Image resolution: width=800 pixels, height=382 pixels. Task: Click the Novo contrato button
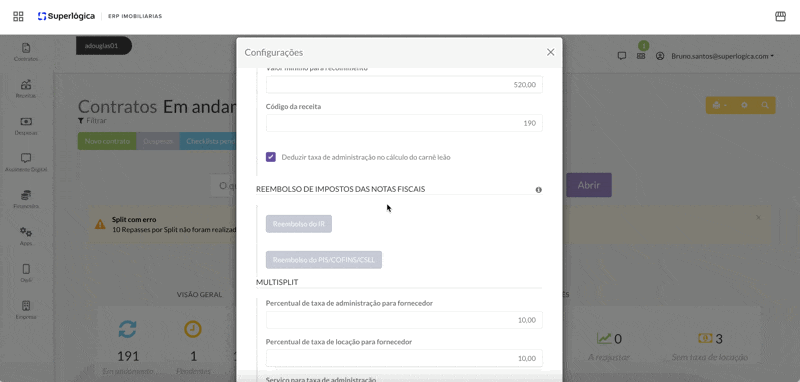[x=107, y=141]
